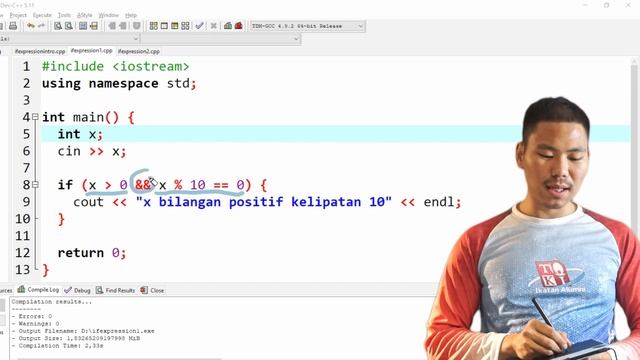Click the Run program icon
This screenshot has height=360, width=640.
click(164, 26)
